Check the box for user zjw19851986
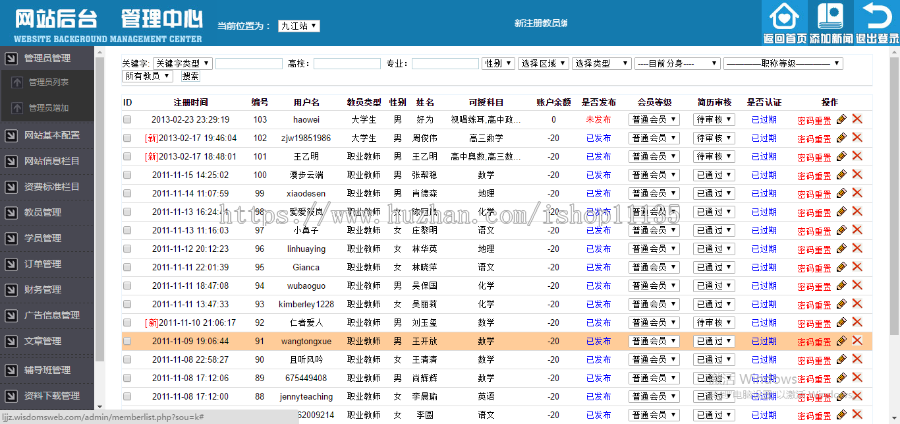The height and width of the screenshot is (424, 900). point(127,138)
